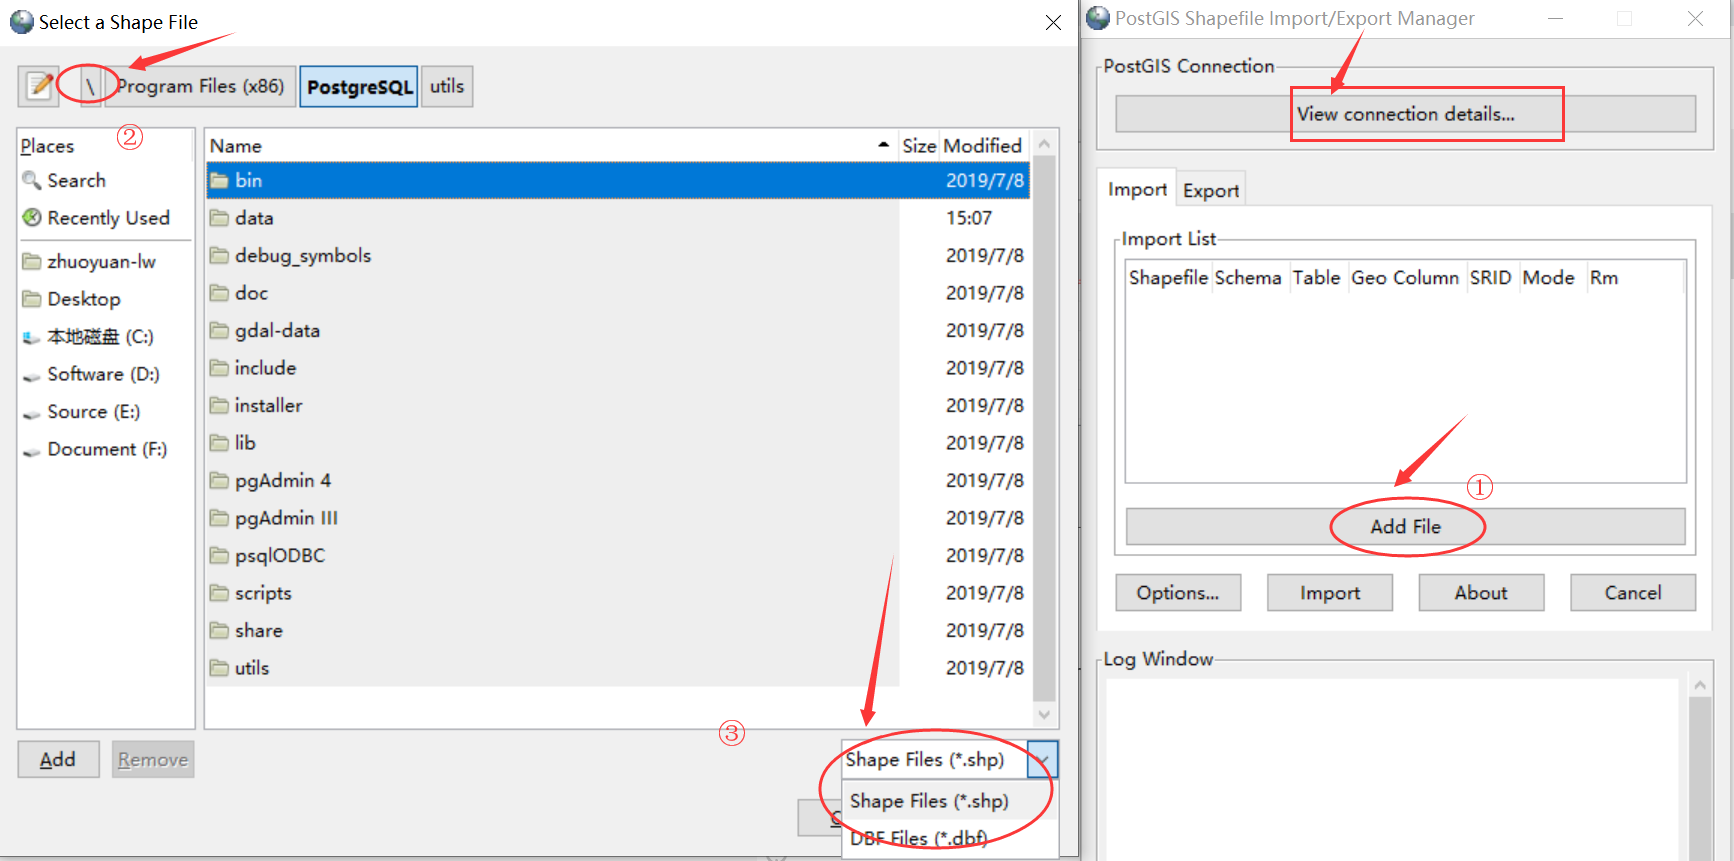Click View connection details in PostGIS manager
The image size is (1734, 861).
1405,114
